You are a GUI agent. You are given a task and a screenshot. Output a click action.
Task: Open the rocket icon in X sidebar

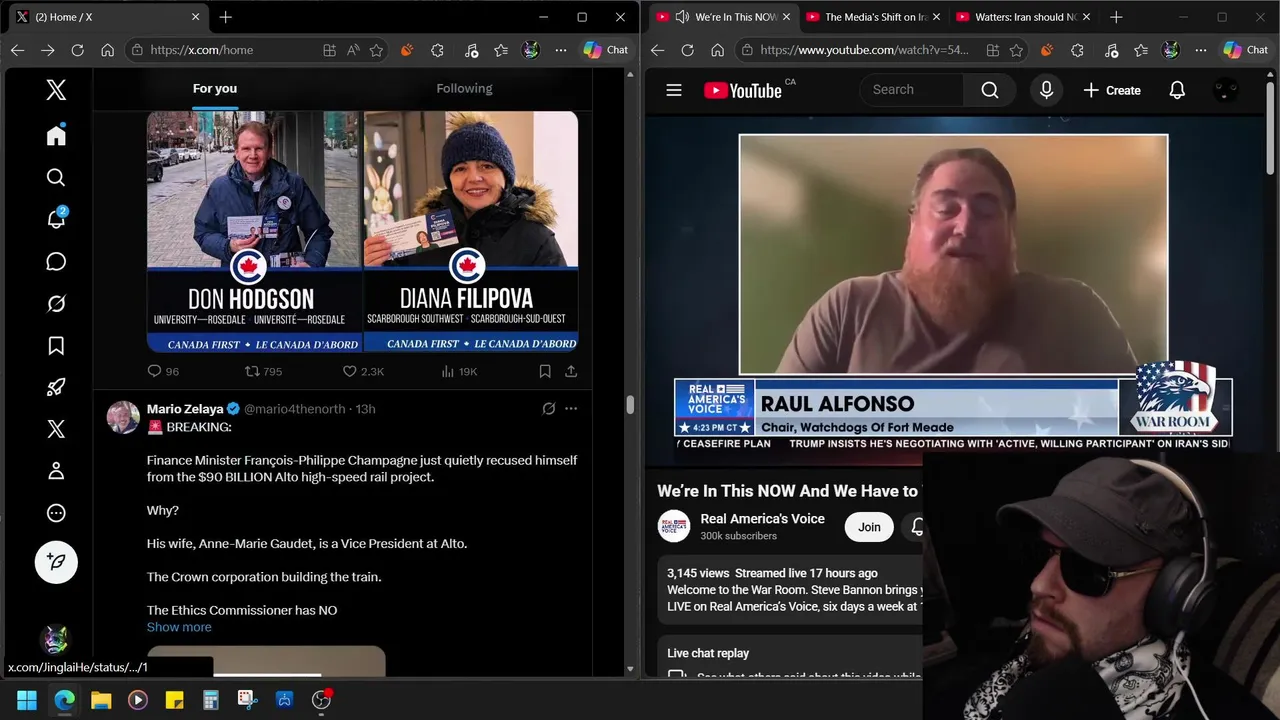[x=56, y=387]
